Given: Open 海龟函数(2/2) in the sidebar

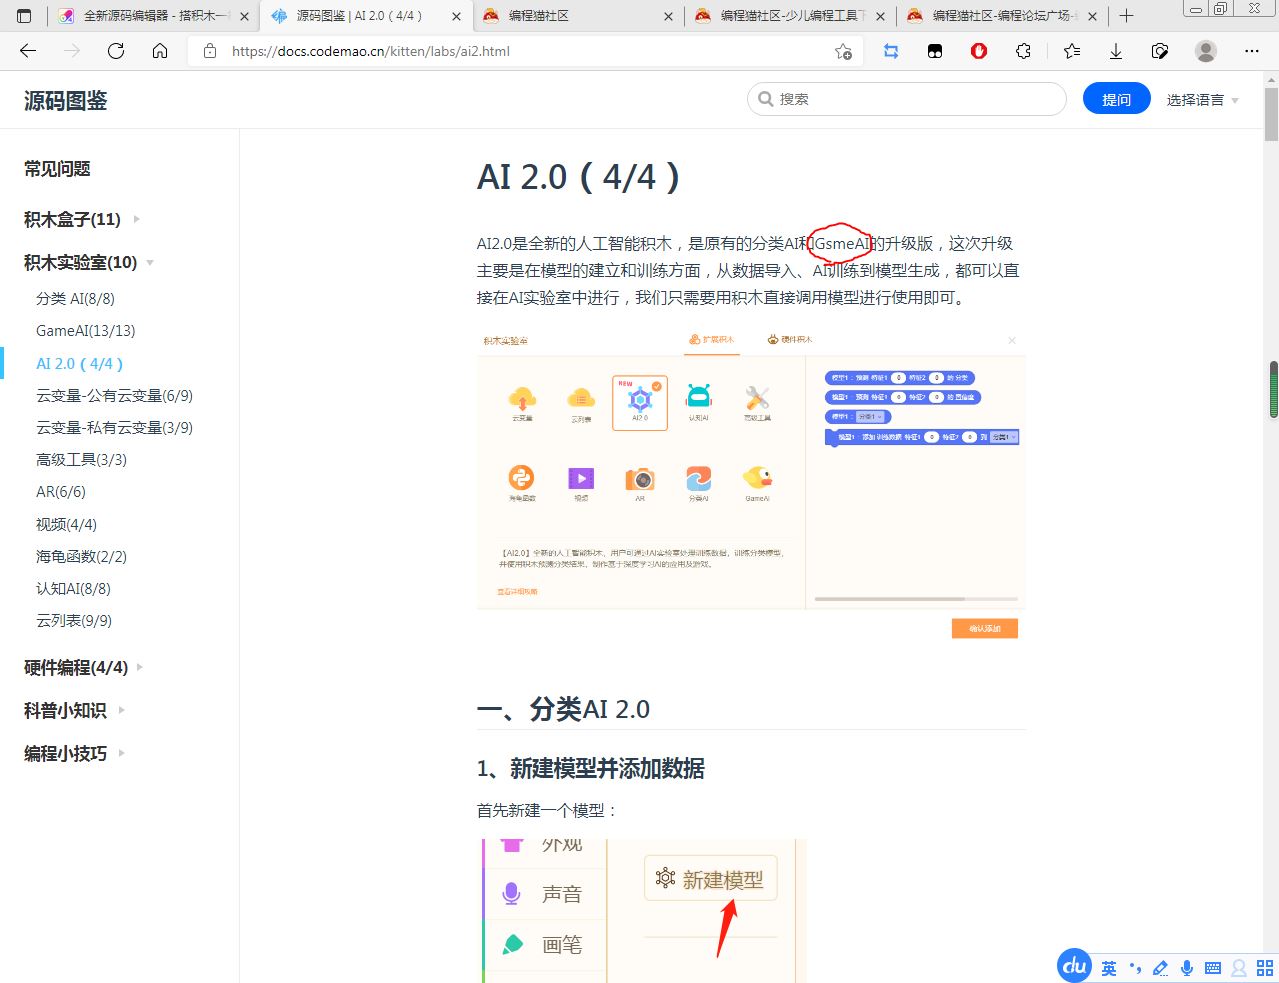Looking at the screenshot, I should (81, 556).
